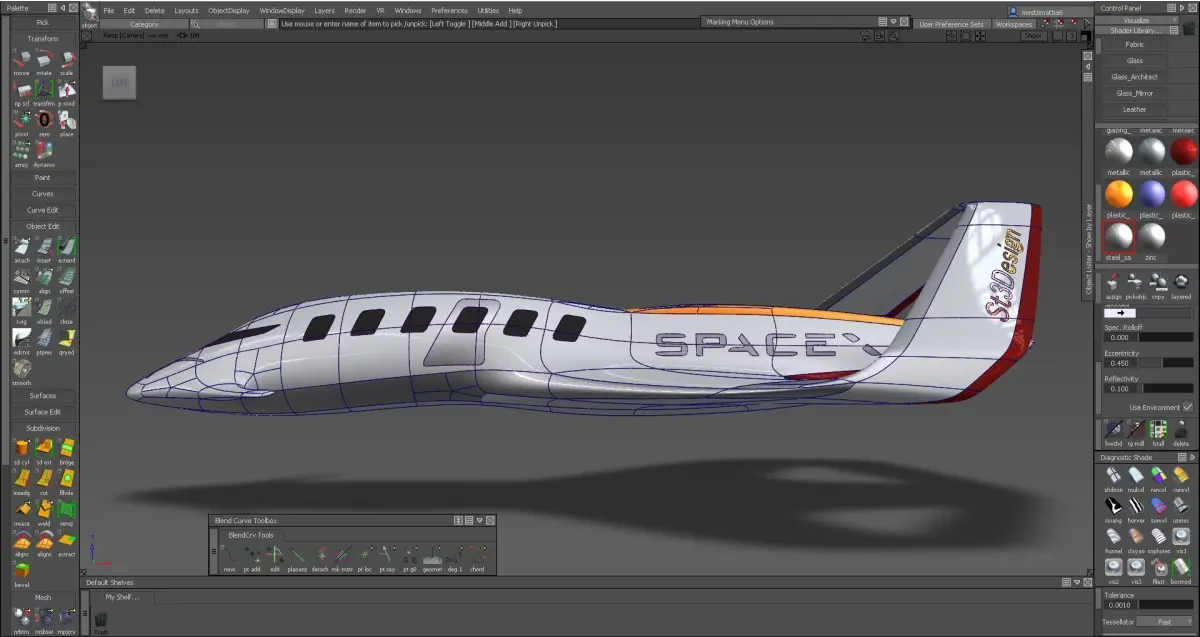Select the scale transform tool

coord(66,60)
